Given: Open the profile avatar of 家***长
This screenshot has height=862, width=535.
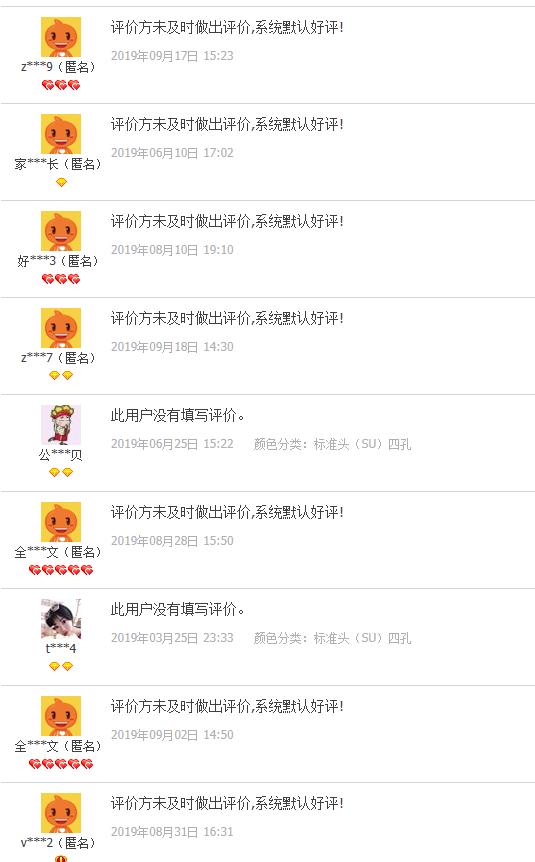Looking at the screenshot, I should 61,134.
